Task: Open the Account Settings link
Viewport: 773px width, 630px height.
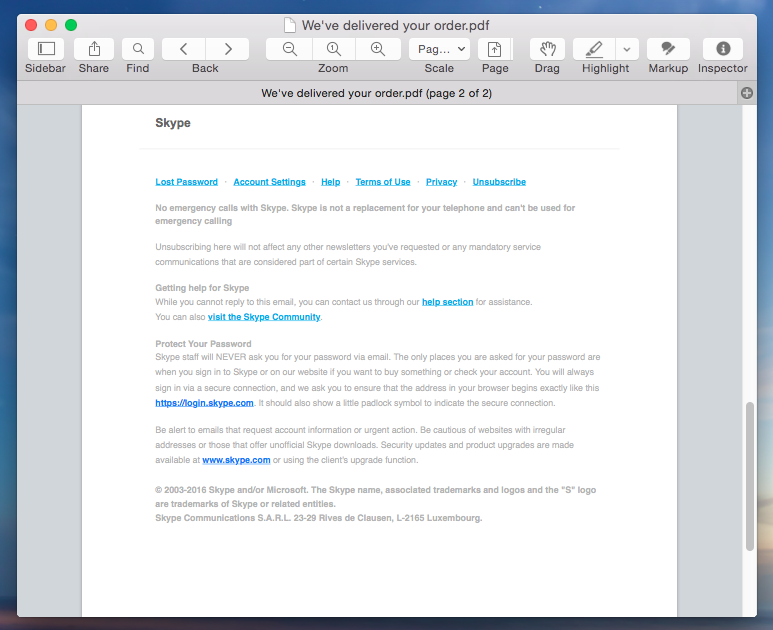Action: [x=269, y=182]
